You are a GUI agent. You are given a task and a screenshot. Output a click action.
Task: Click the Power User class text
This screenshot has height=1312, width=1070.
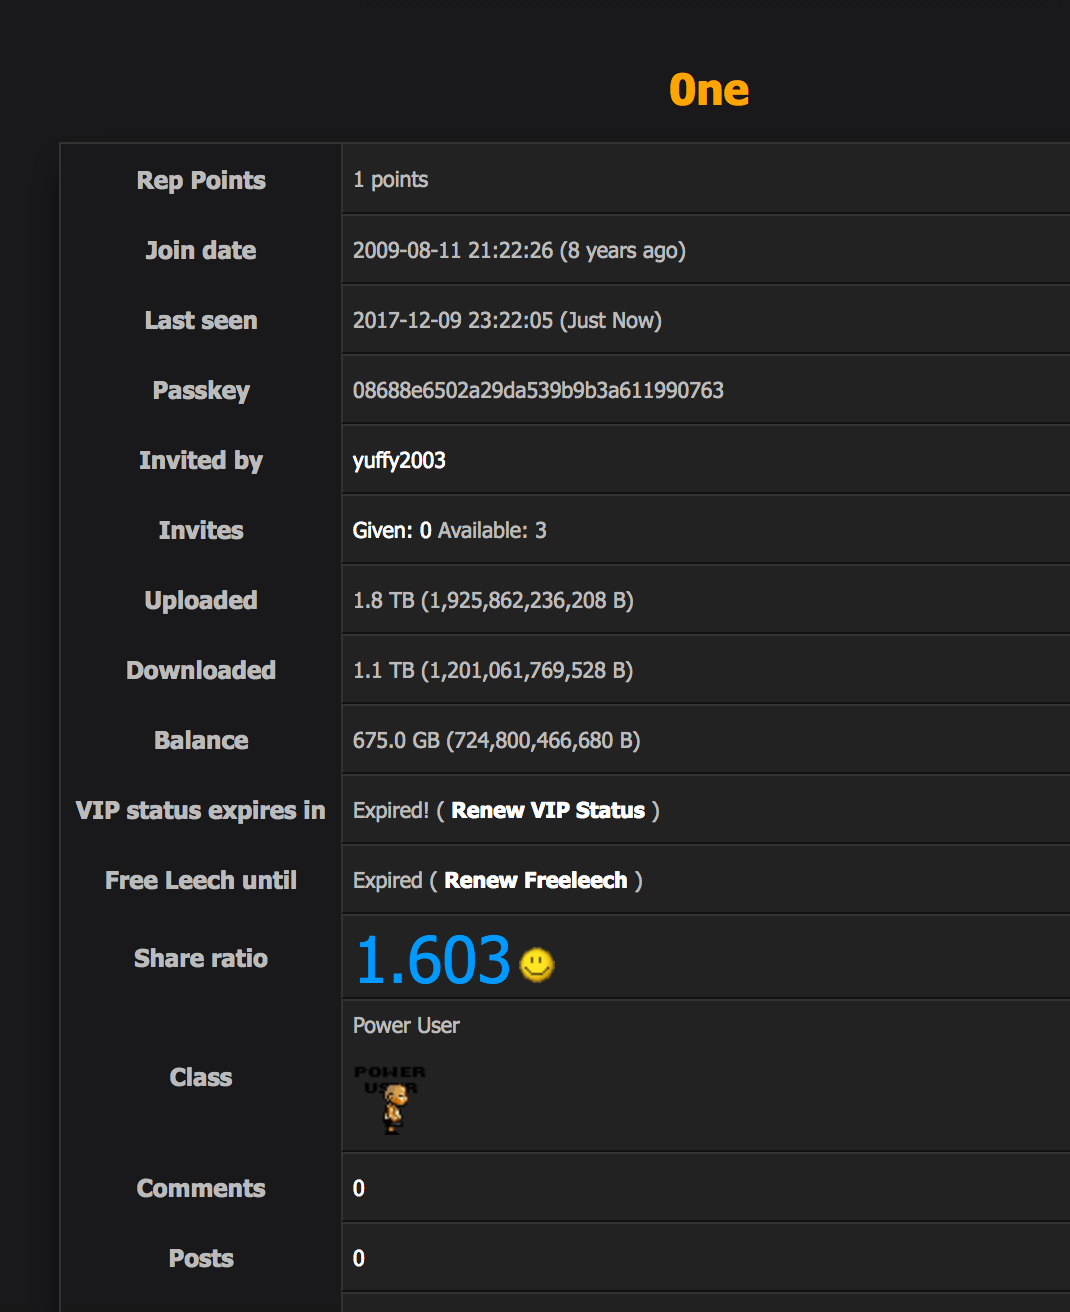(406, 1025)
